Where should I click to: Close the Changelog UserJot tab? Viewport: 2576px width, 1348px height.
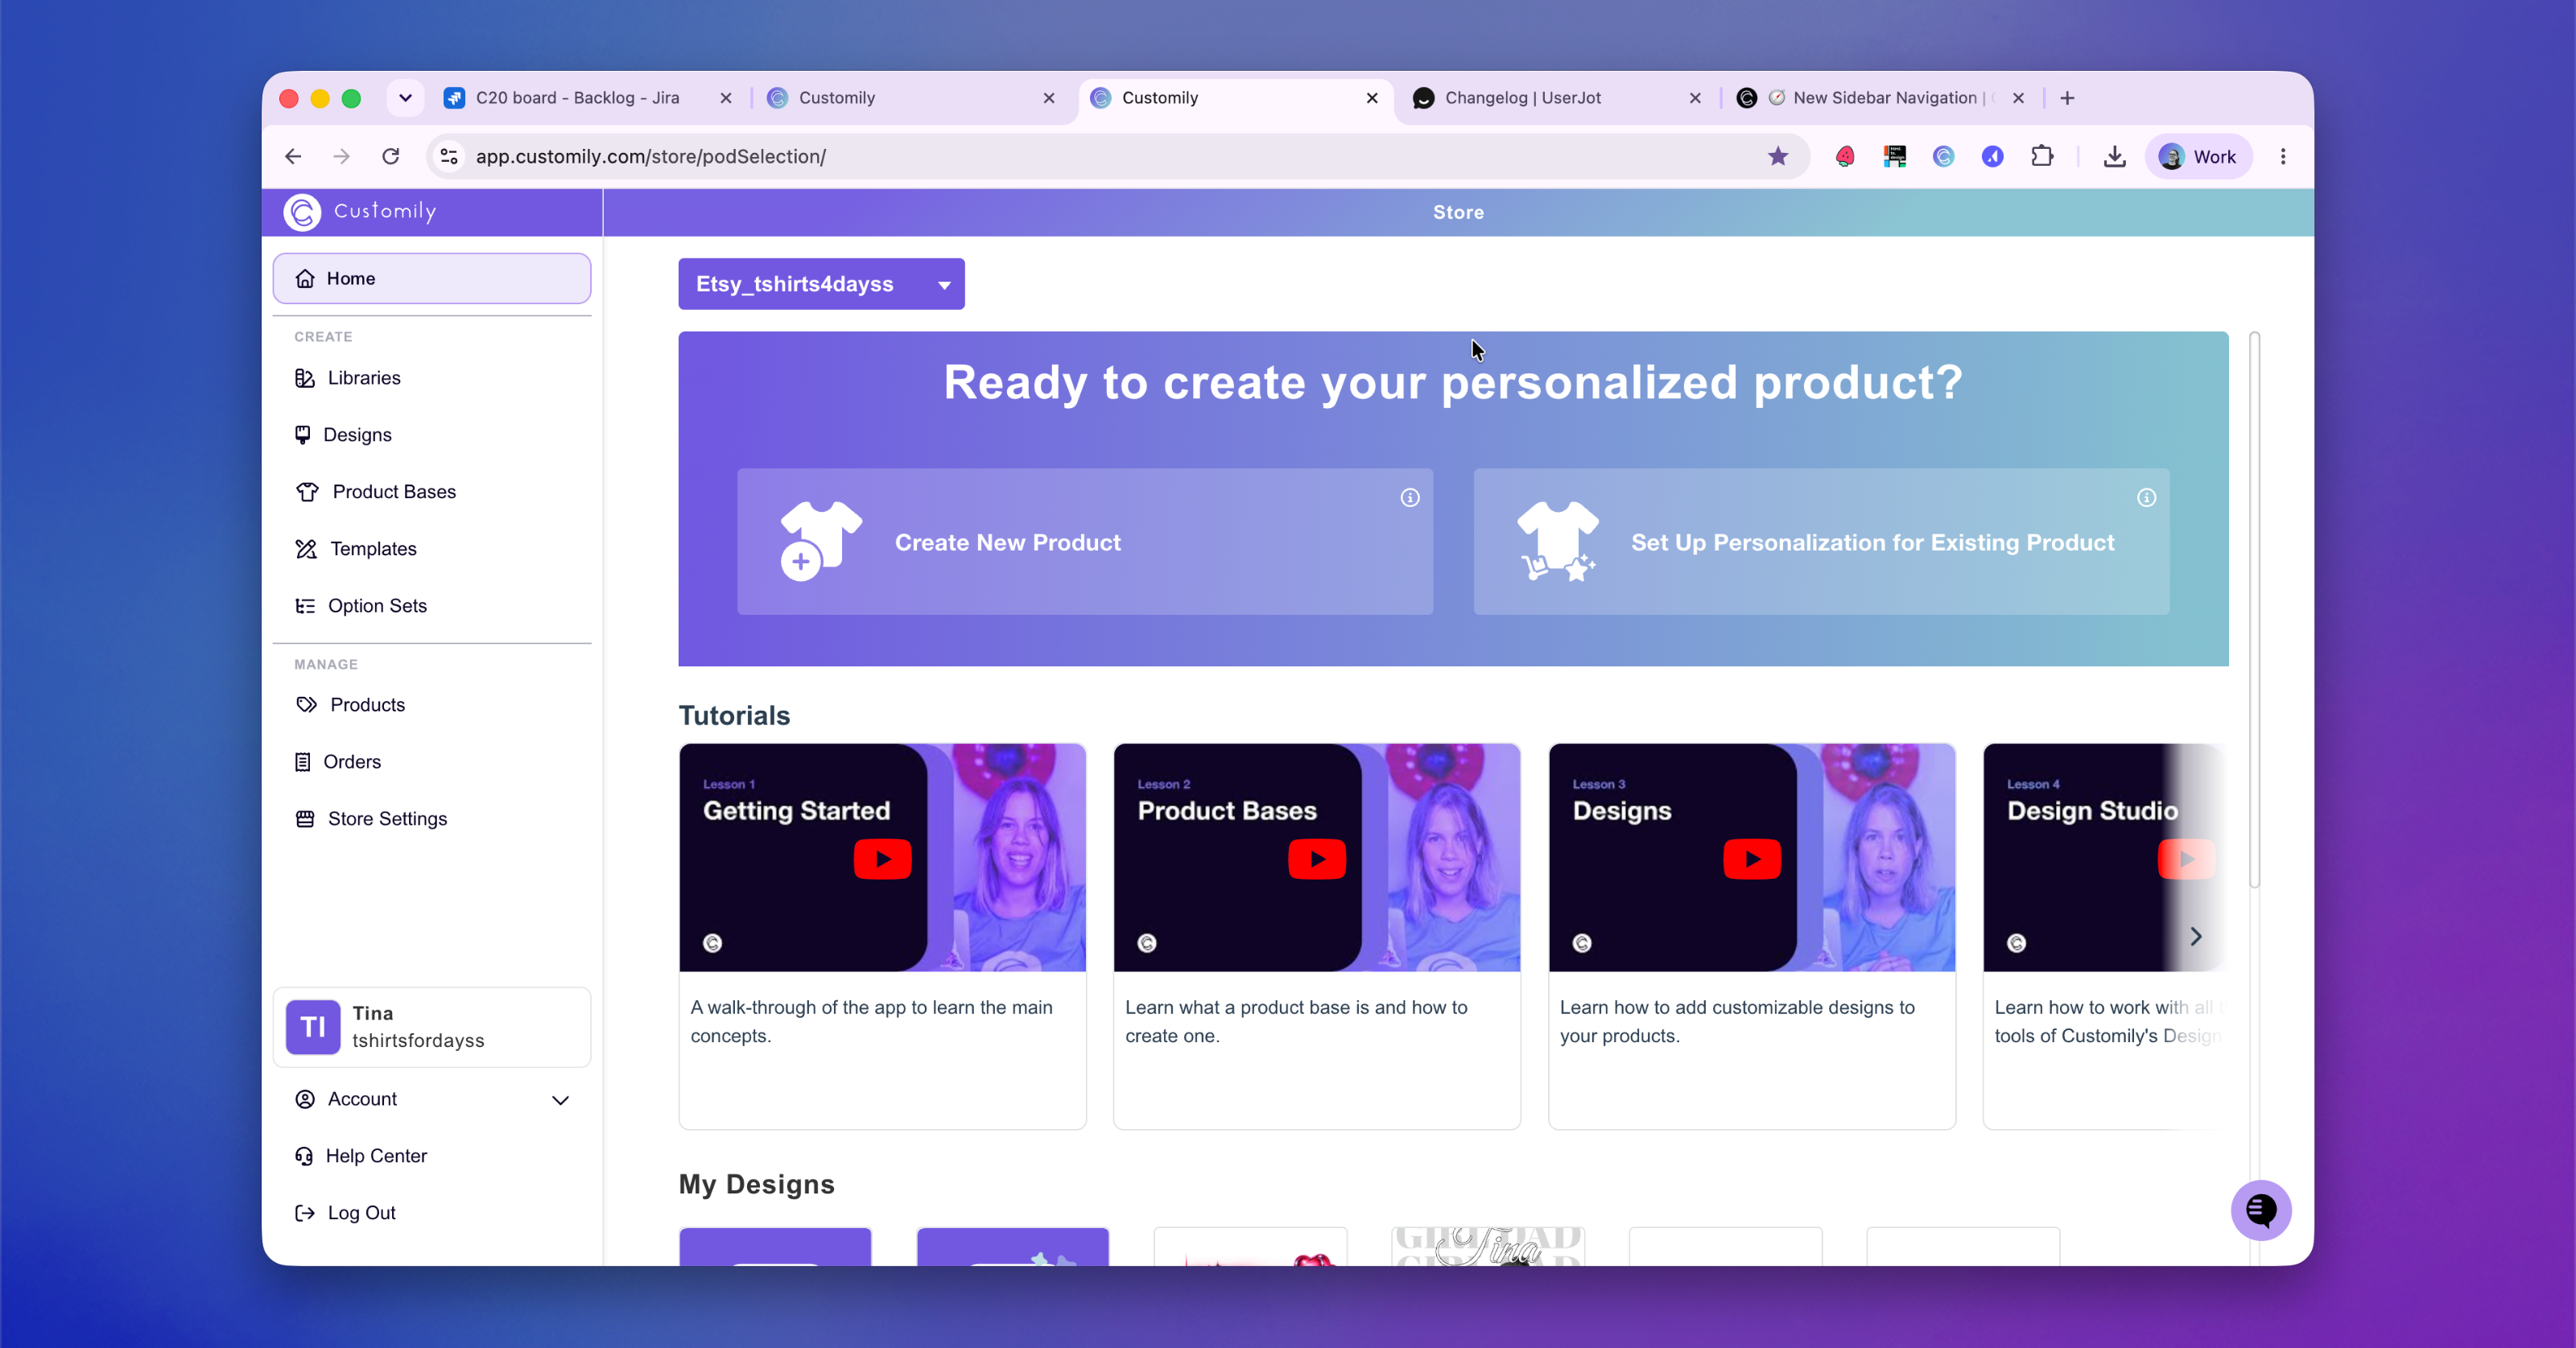pos(1695,98)
